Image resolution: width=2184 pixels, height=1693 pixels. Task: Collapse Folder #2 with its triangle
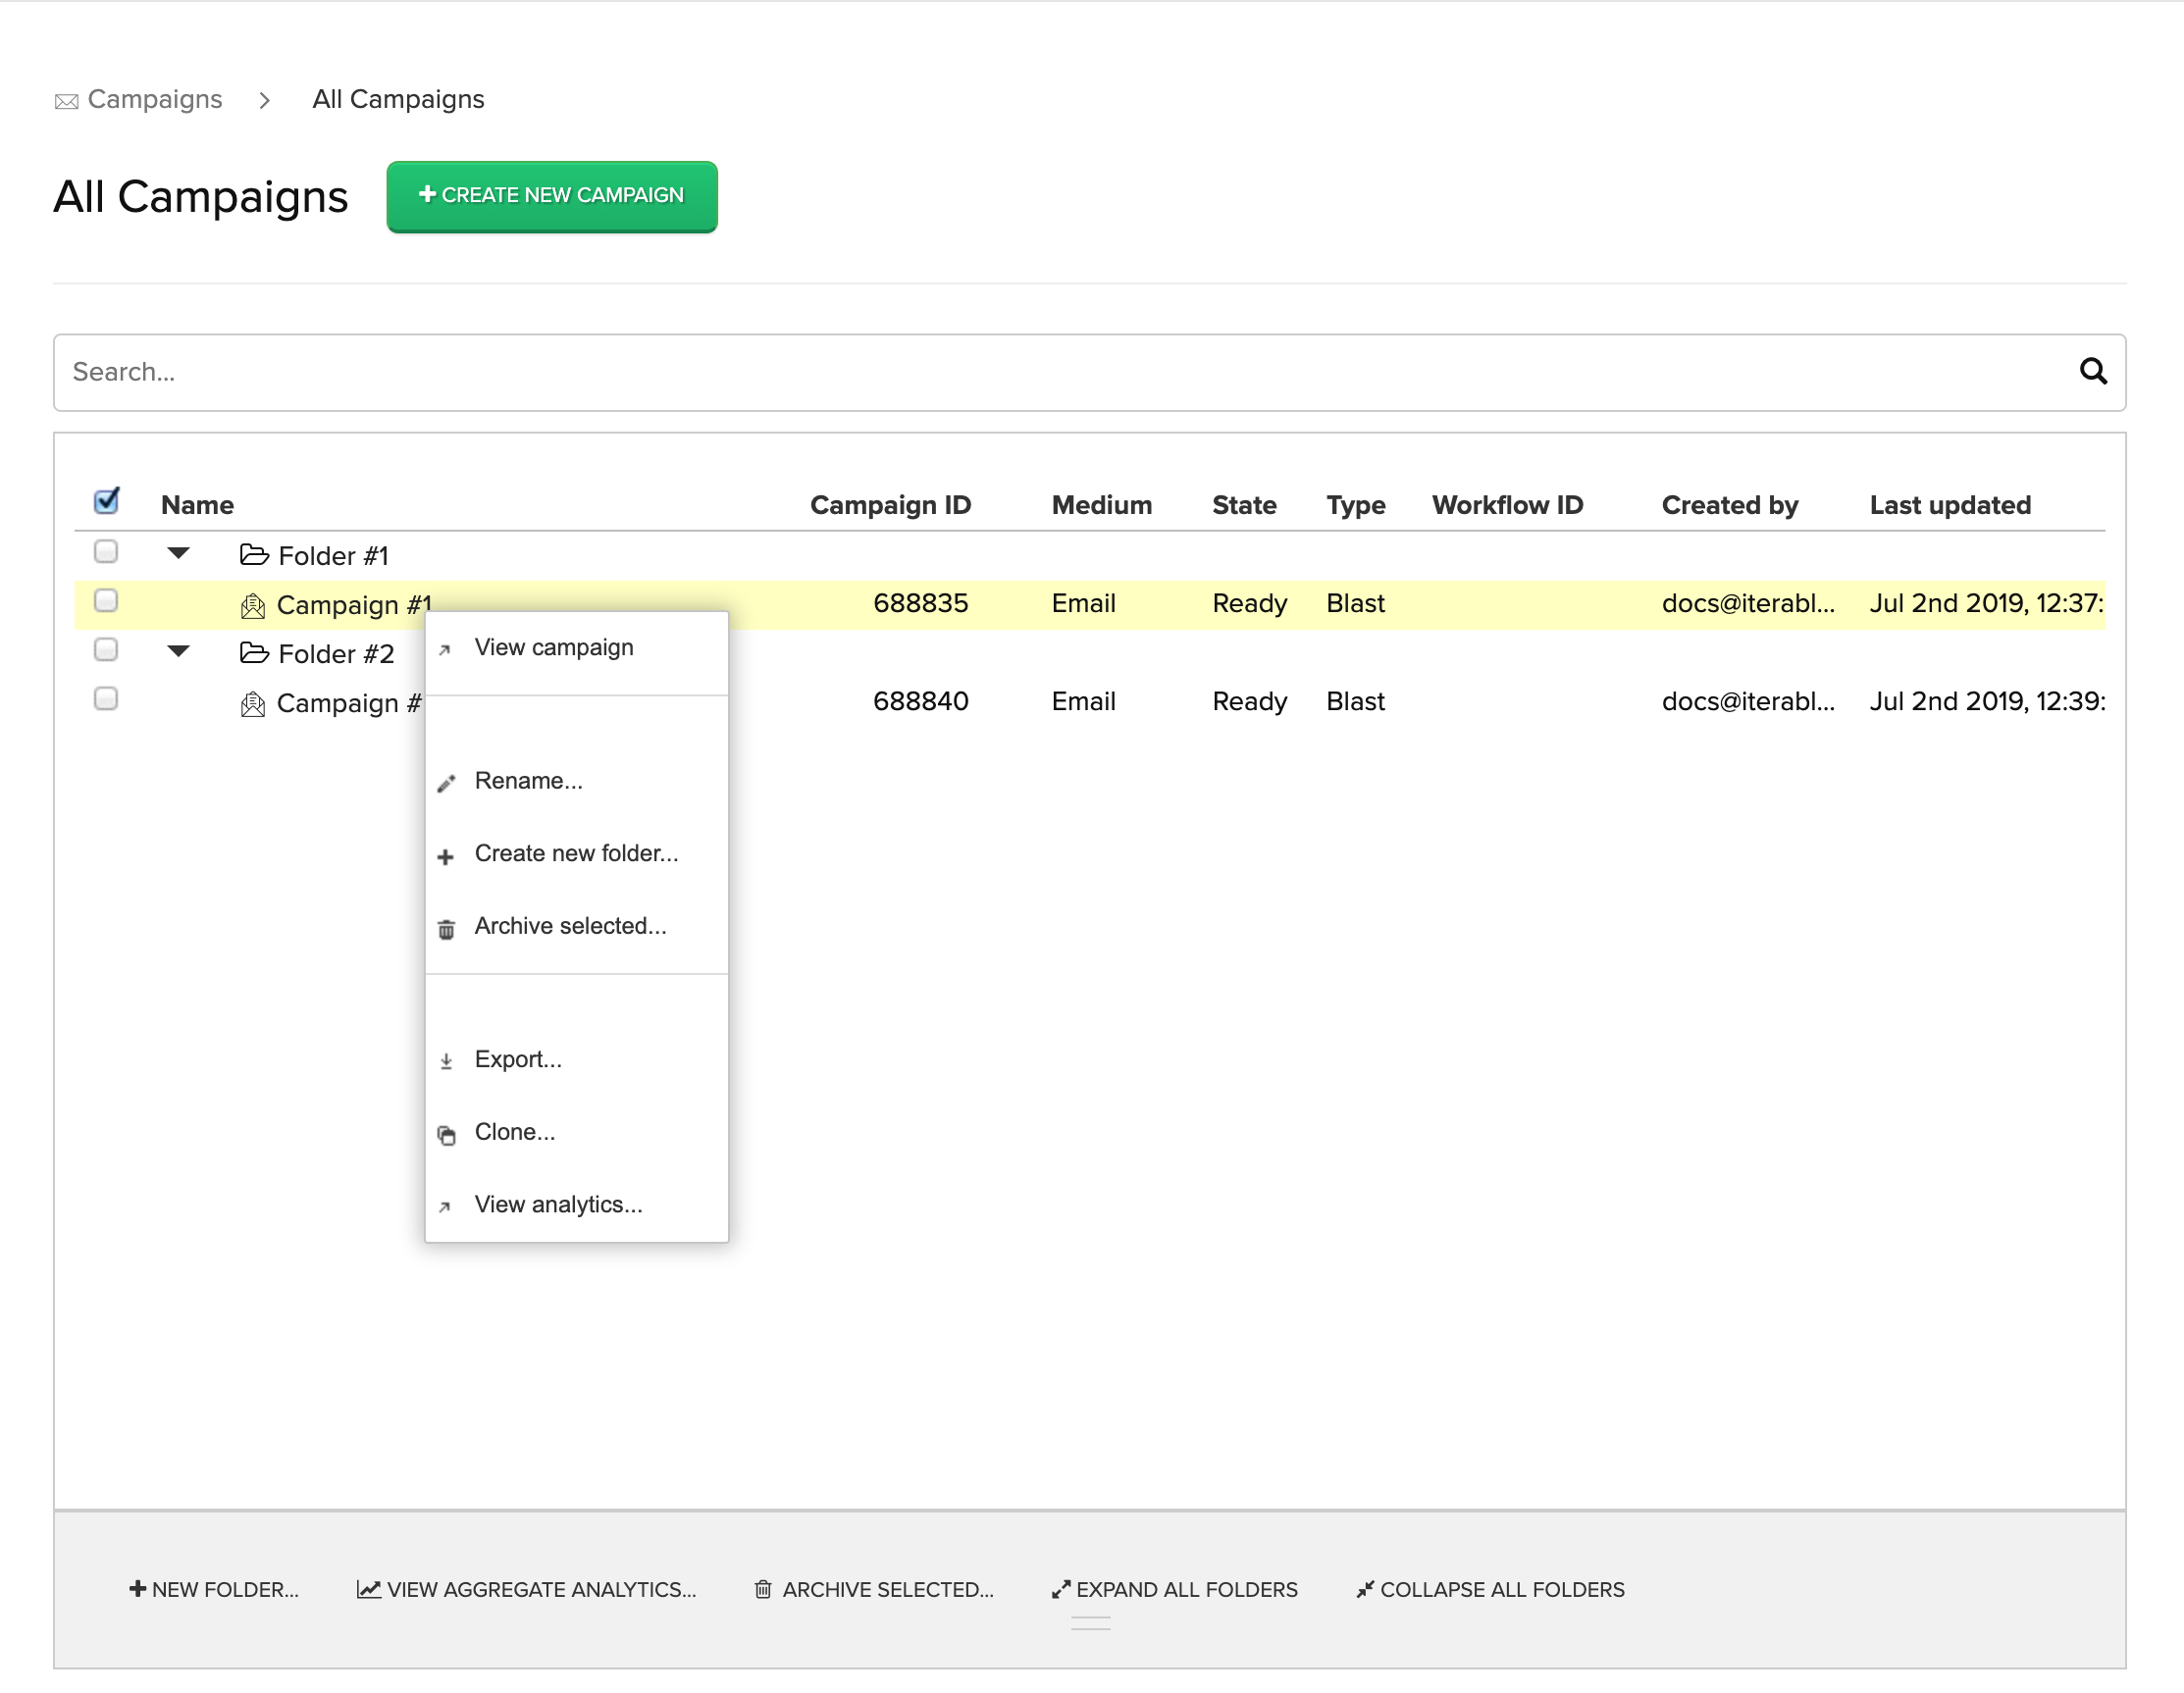pos(178,651)
